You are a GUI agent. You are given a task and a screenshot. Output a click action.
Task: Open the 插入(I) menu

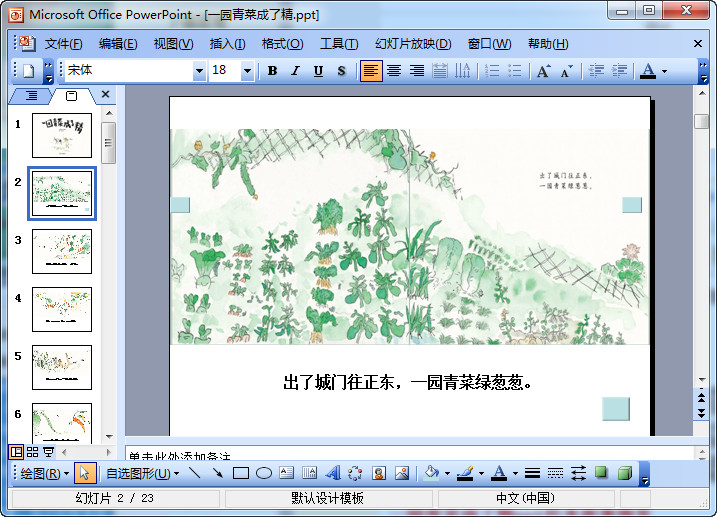[x=227, y=44]
